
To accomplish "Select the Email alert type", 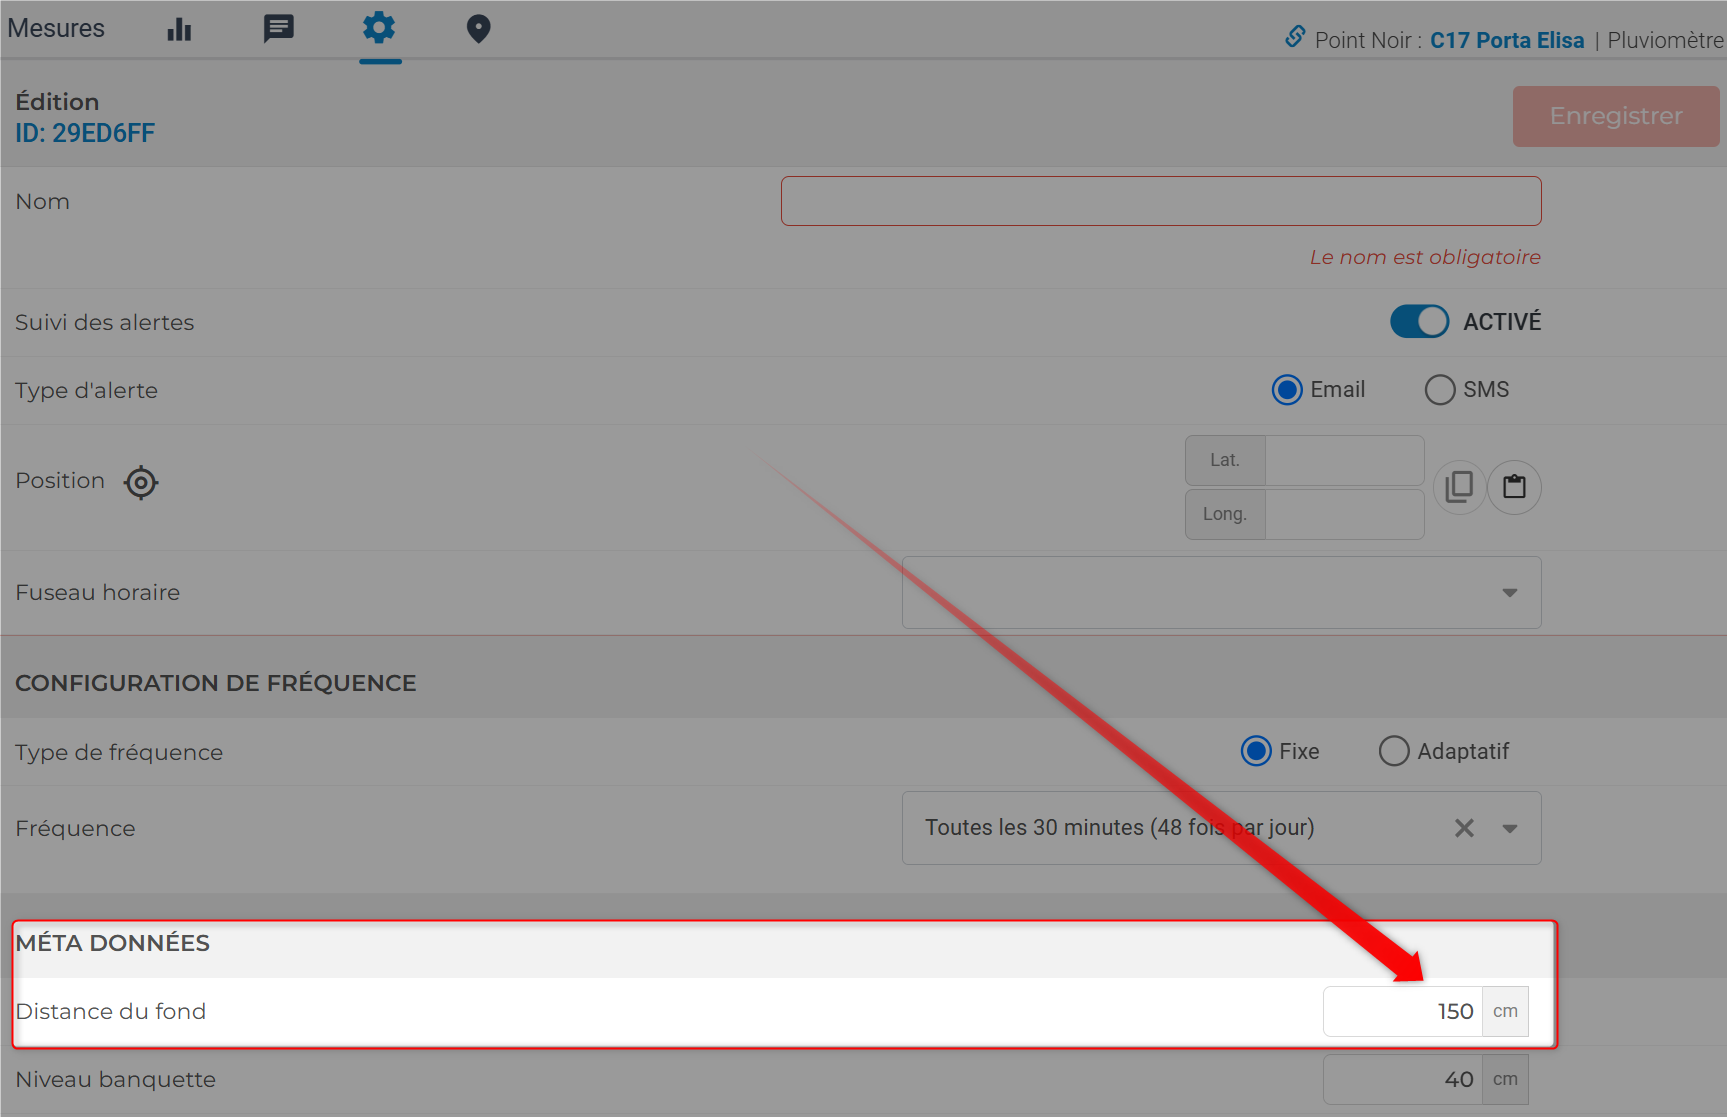I will tap(1287, 390).
